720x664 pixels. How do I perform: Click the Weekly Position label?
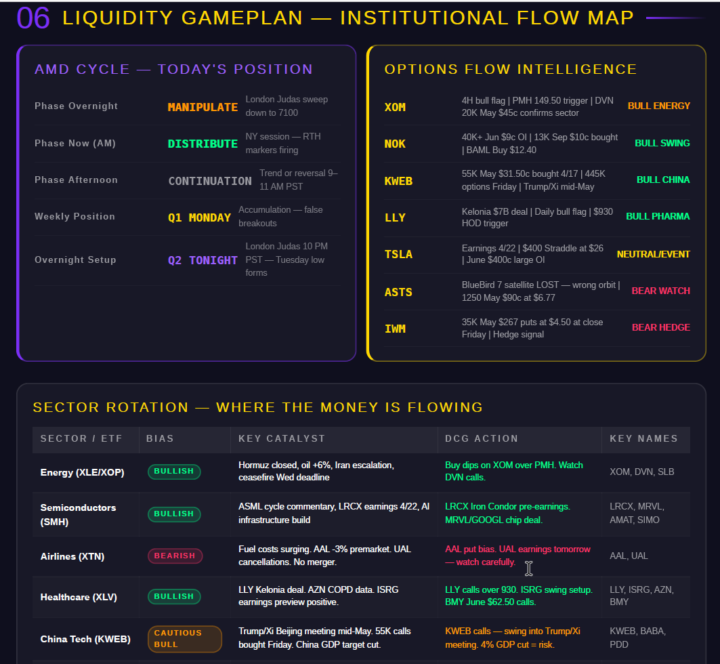click(75, 217)
